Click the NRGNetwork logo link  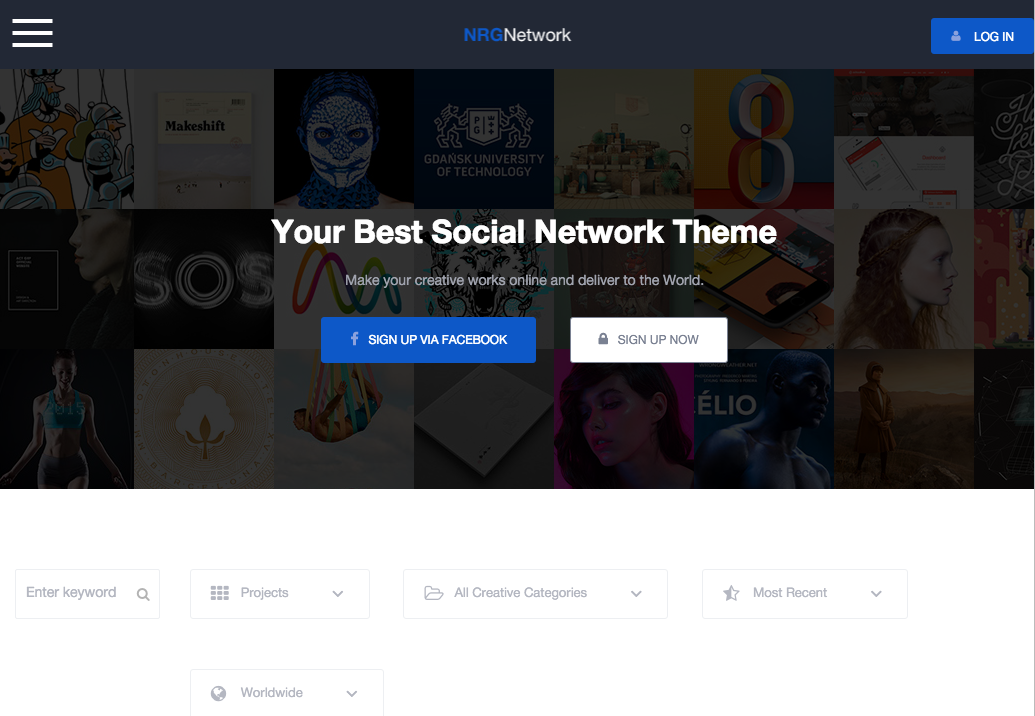(517, 35)
